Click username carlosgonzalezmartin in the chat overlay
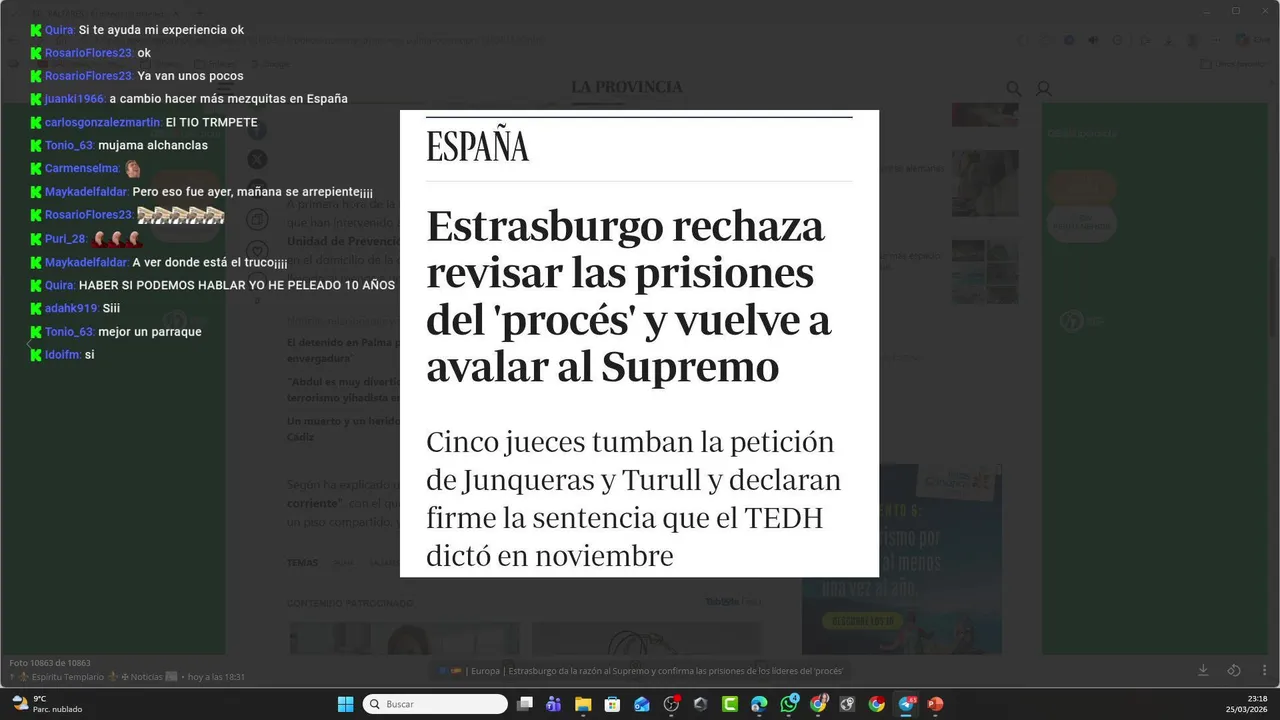Viewport: 1280px width, 720px height. point(103,122)
